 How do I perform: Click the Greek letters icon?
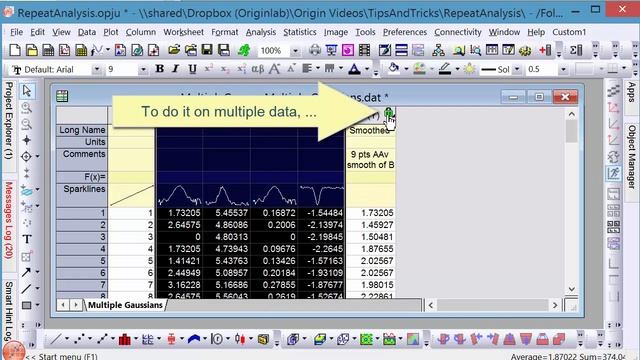[258, 69]
